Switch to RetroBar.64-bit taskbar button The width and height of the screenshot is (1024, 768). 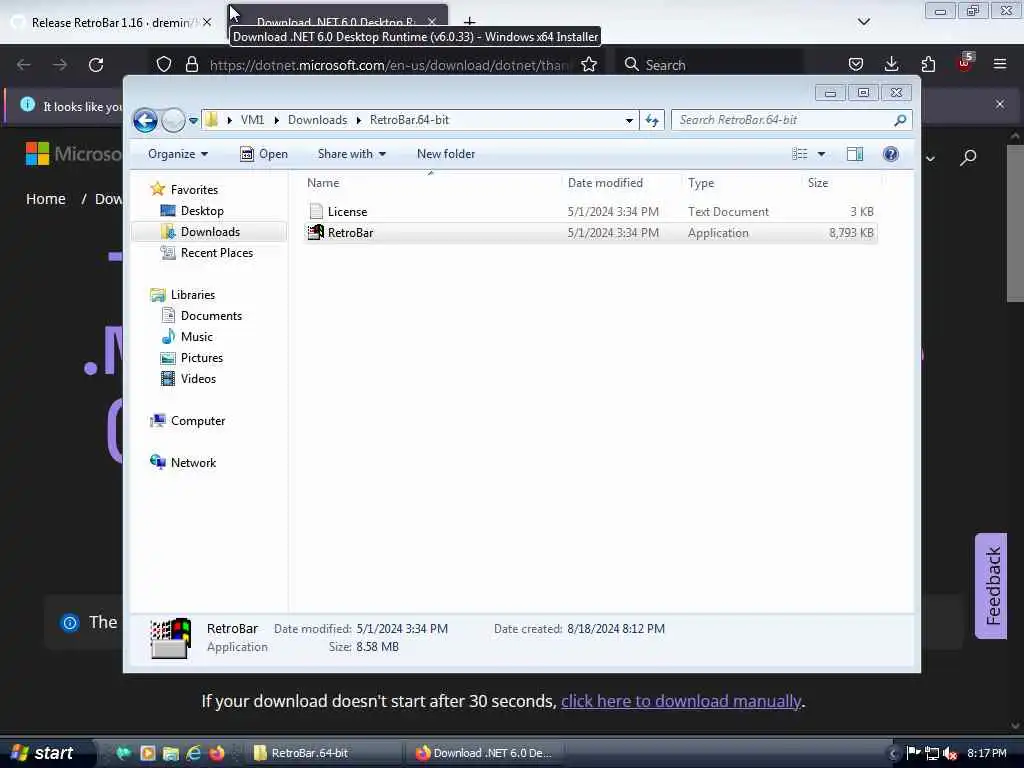click(325, 753)
